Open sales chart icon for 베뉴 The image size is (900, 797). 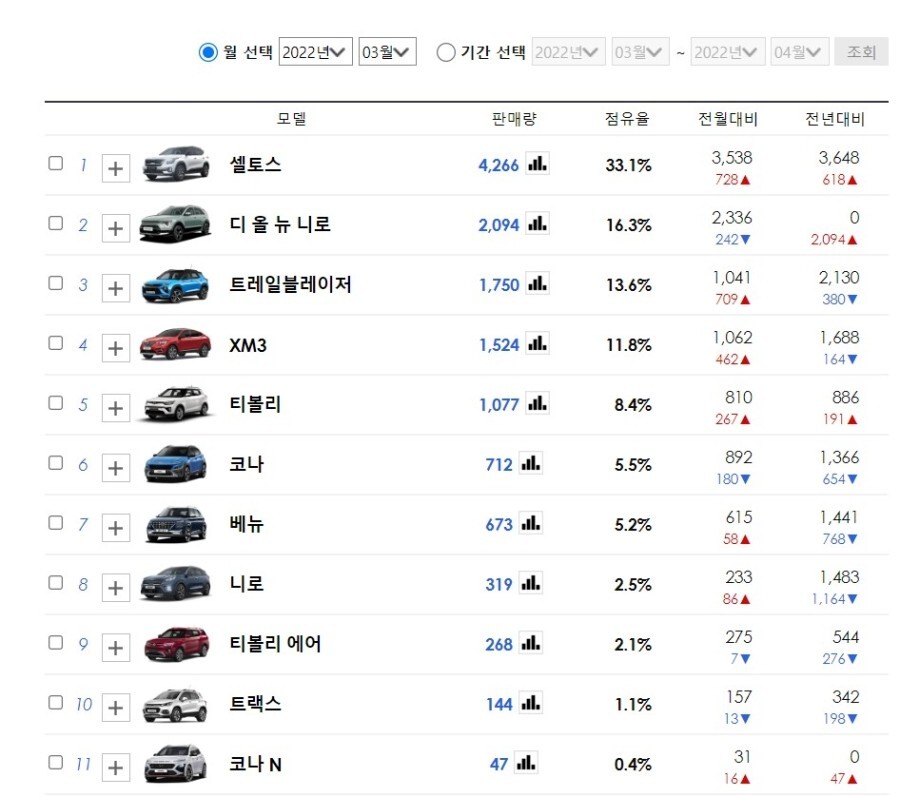coord(530,523)
